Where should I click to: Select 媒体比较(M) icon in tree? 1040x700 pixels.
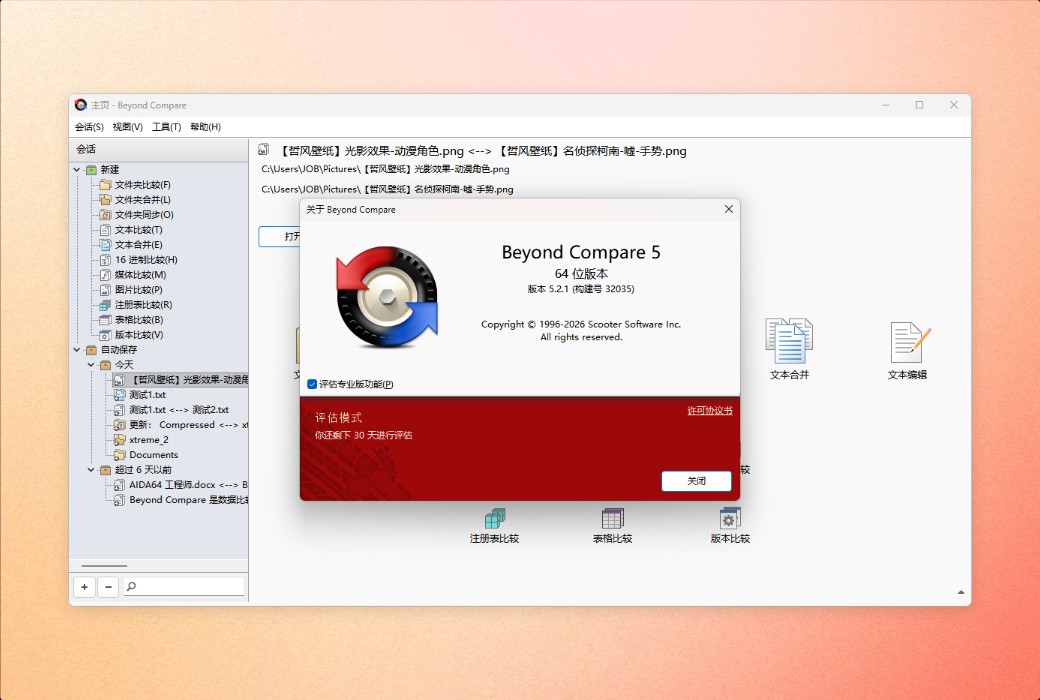(x=105, y=275)
